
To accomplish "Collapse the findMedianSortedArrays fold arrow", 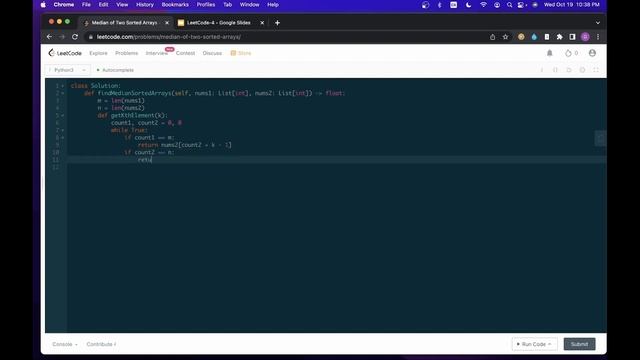I will coord(62,93).
